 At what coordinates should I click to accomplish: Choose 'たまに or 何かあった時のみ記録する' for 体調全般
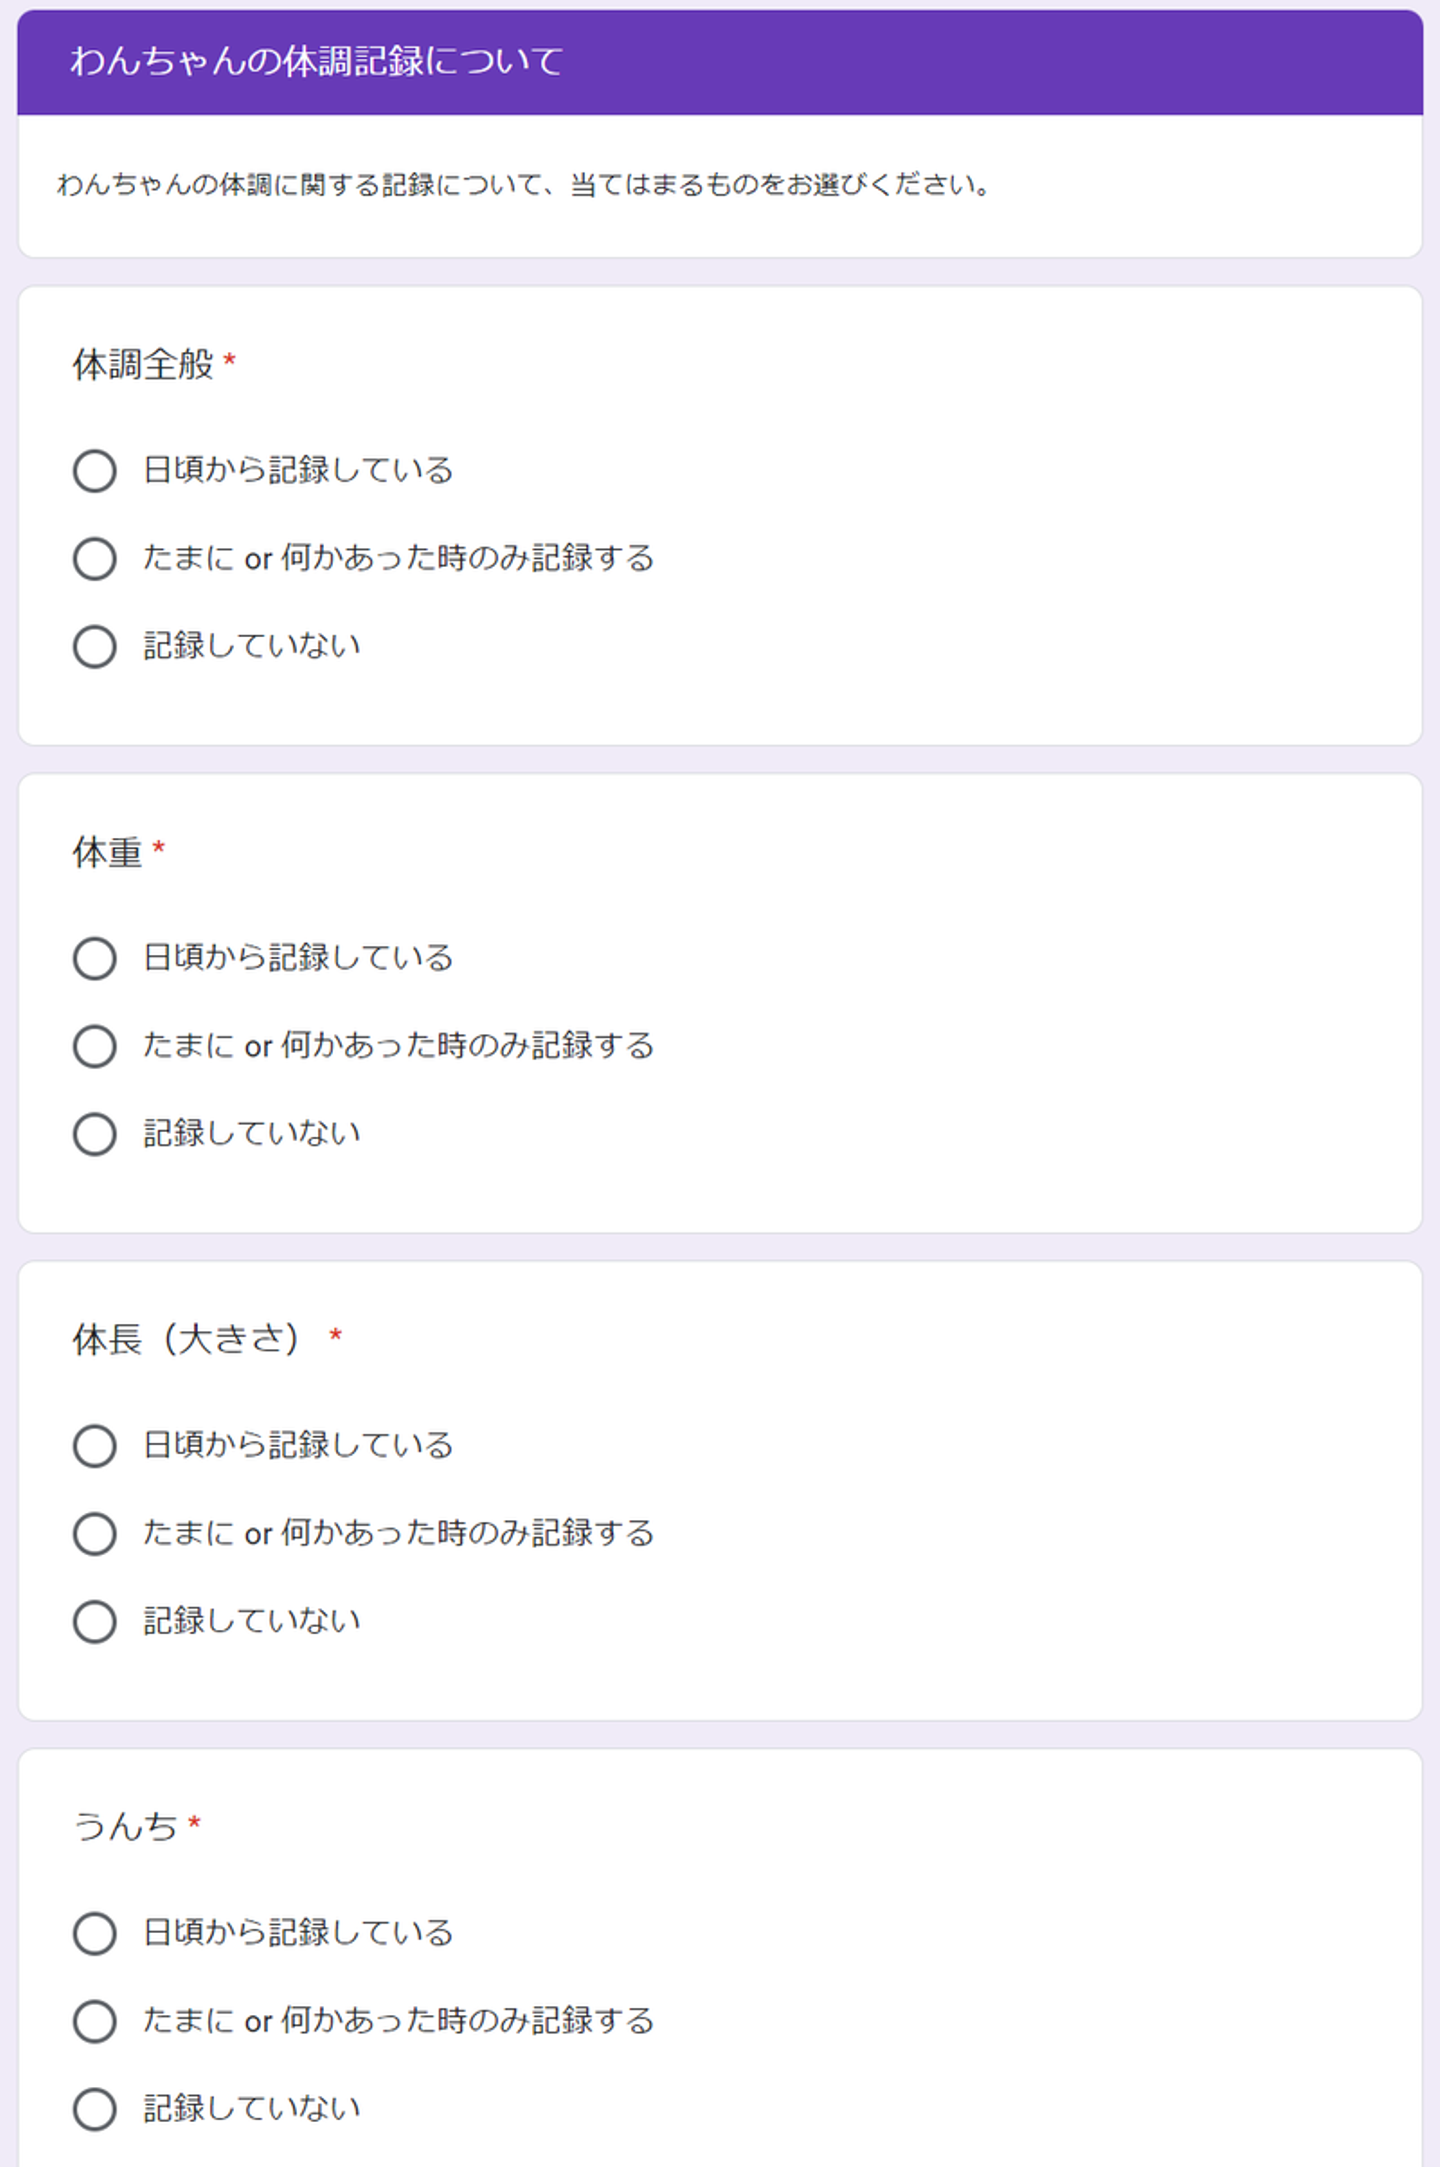tap(95, 559)
